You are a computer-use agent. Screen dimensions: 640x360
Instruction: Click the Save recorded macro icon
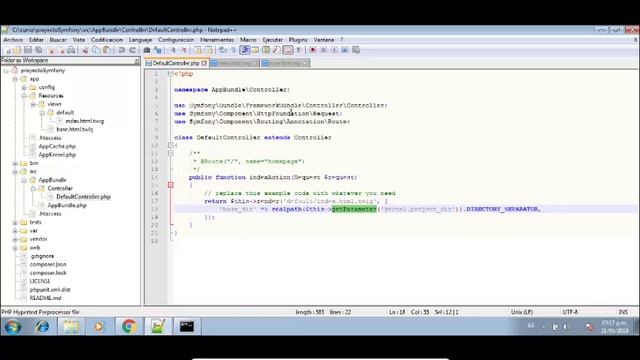(x=356, y=50)
